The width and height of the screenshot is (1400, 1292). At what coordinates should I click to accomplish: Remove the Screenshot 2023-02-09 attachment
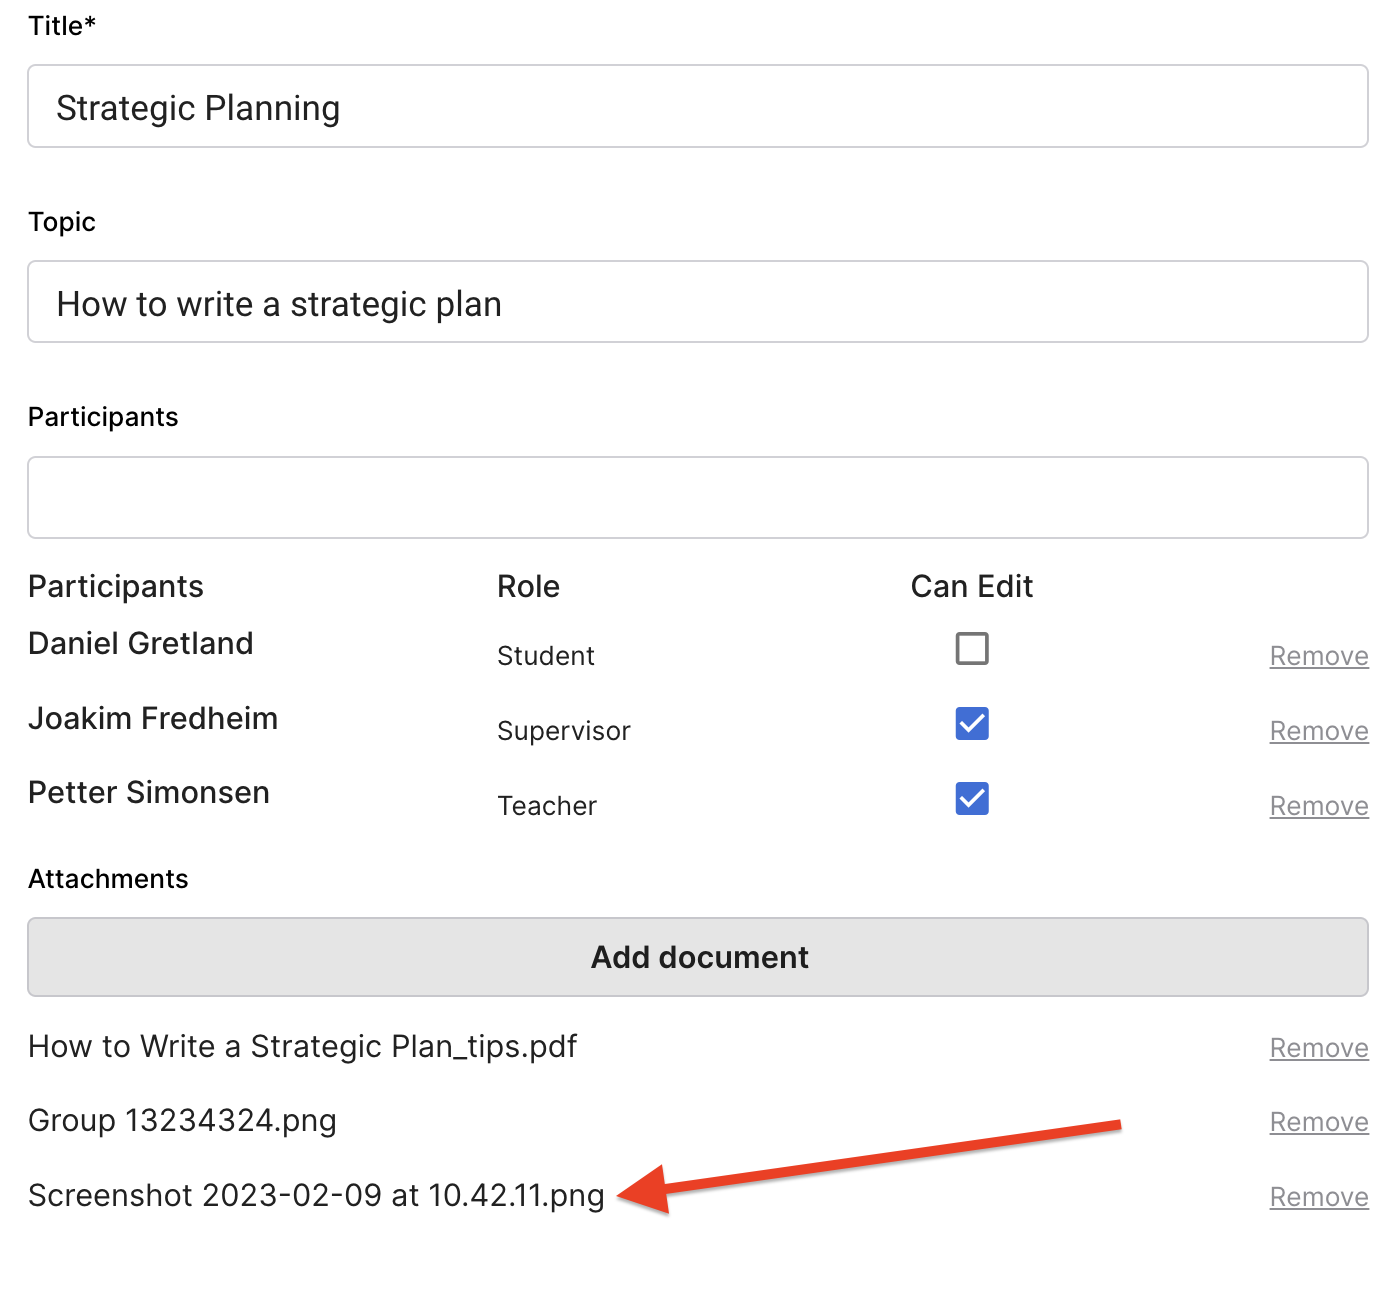click(x=1318, y=1197)
